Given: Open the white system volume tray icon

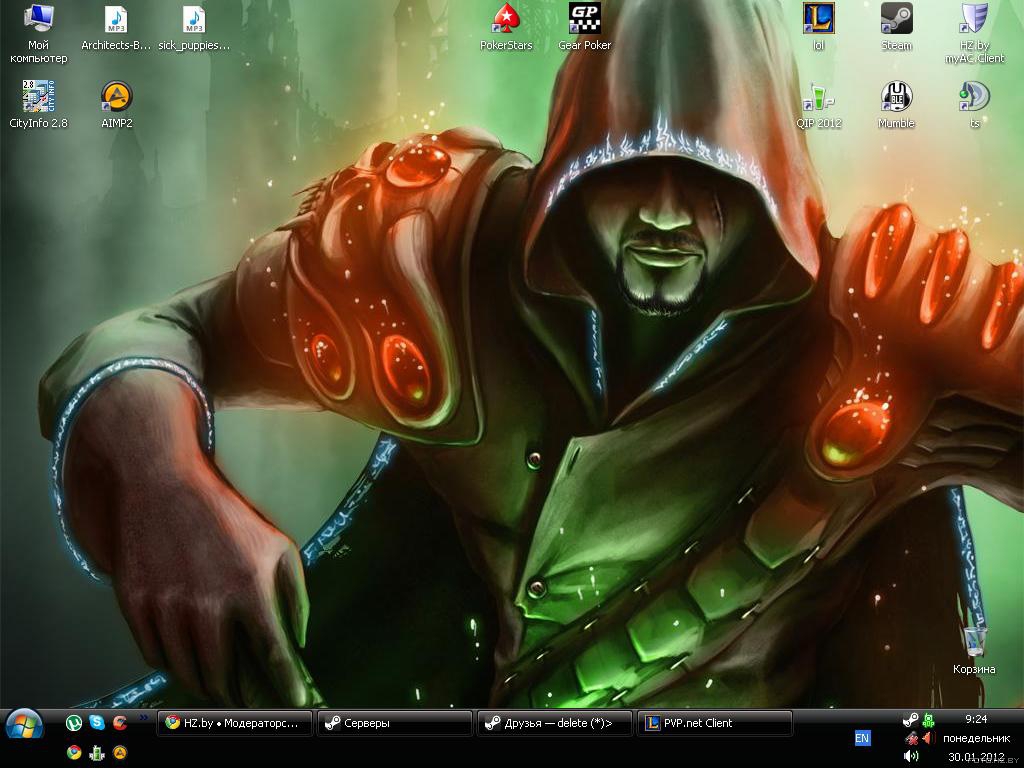Looking at the screenshot, I should click(x=911, y=756).
